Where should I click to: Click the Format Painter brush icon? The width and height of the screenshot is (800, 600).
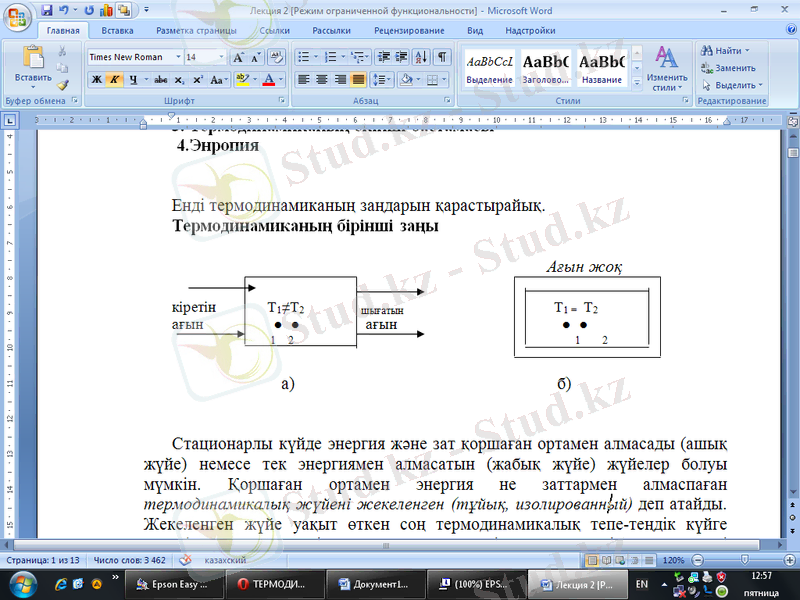click(x=63, y=85)
